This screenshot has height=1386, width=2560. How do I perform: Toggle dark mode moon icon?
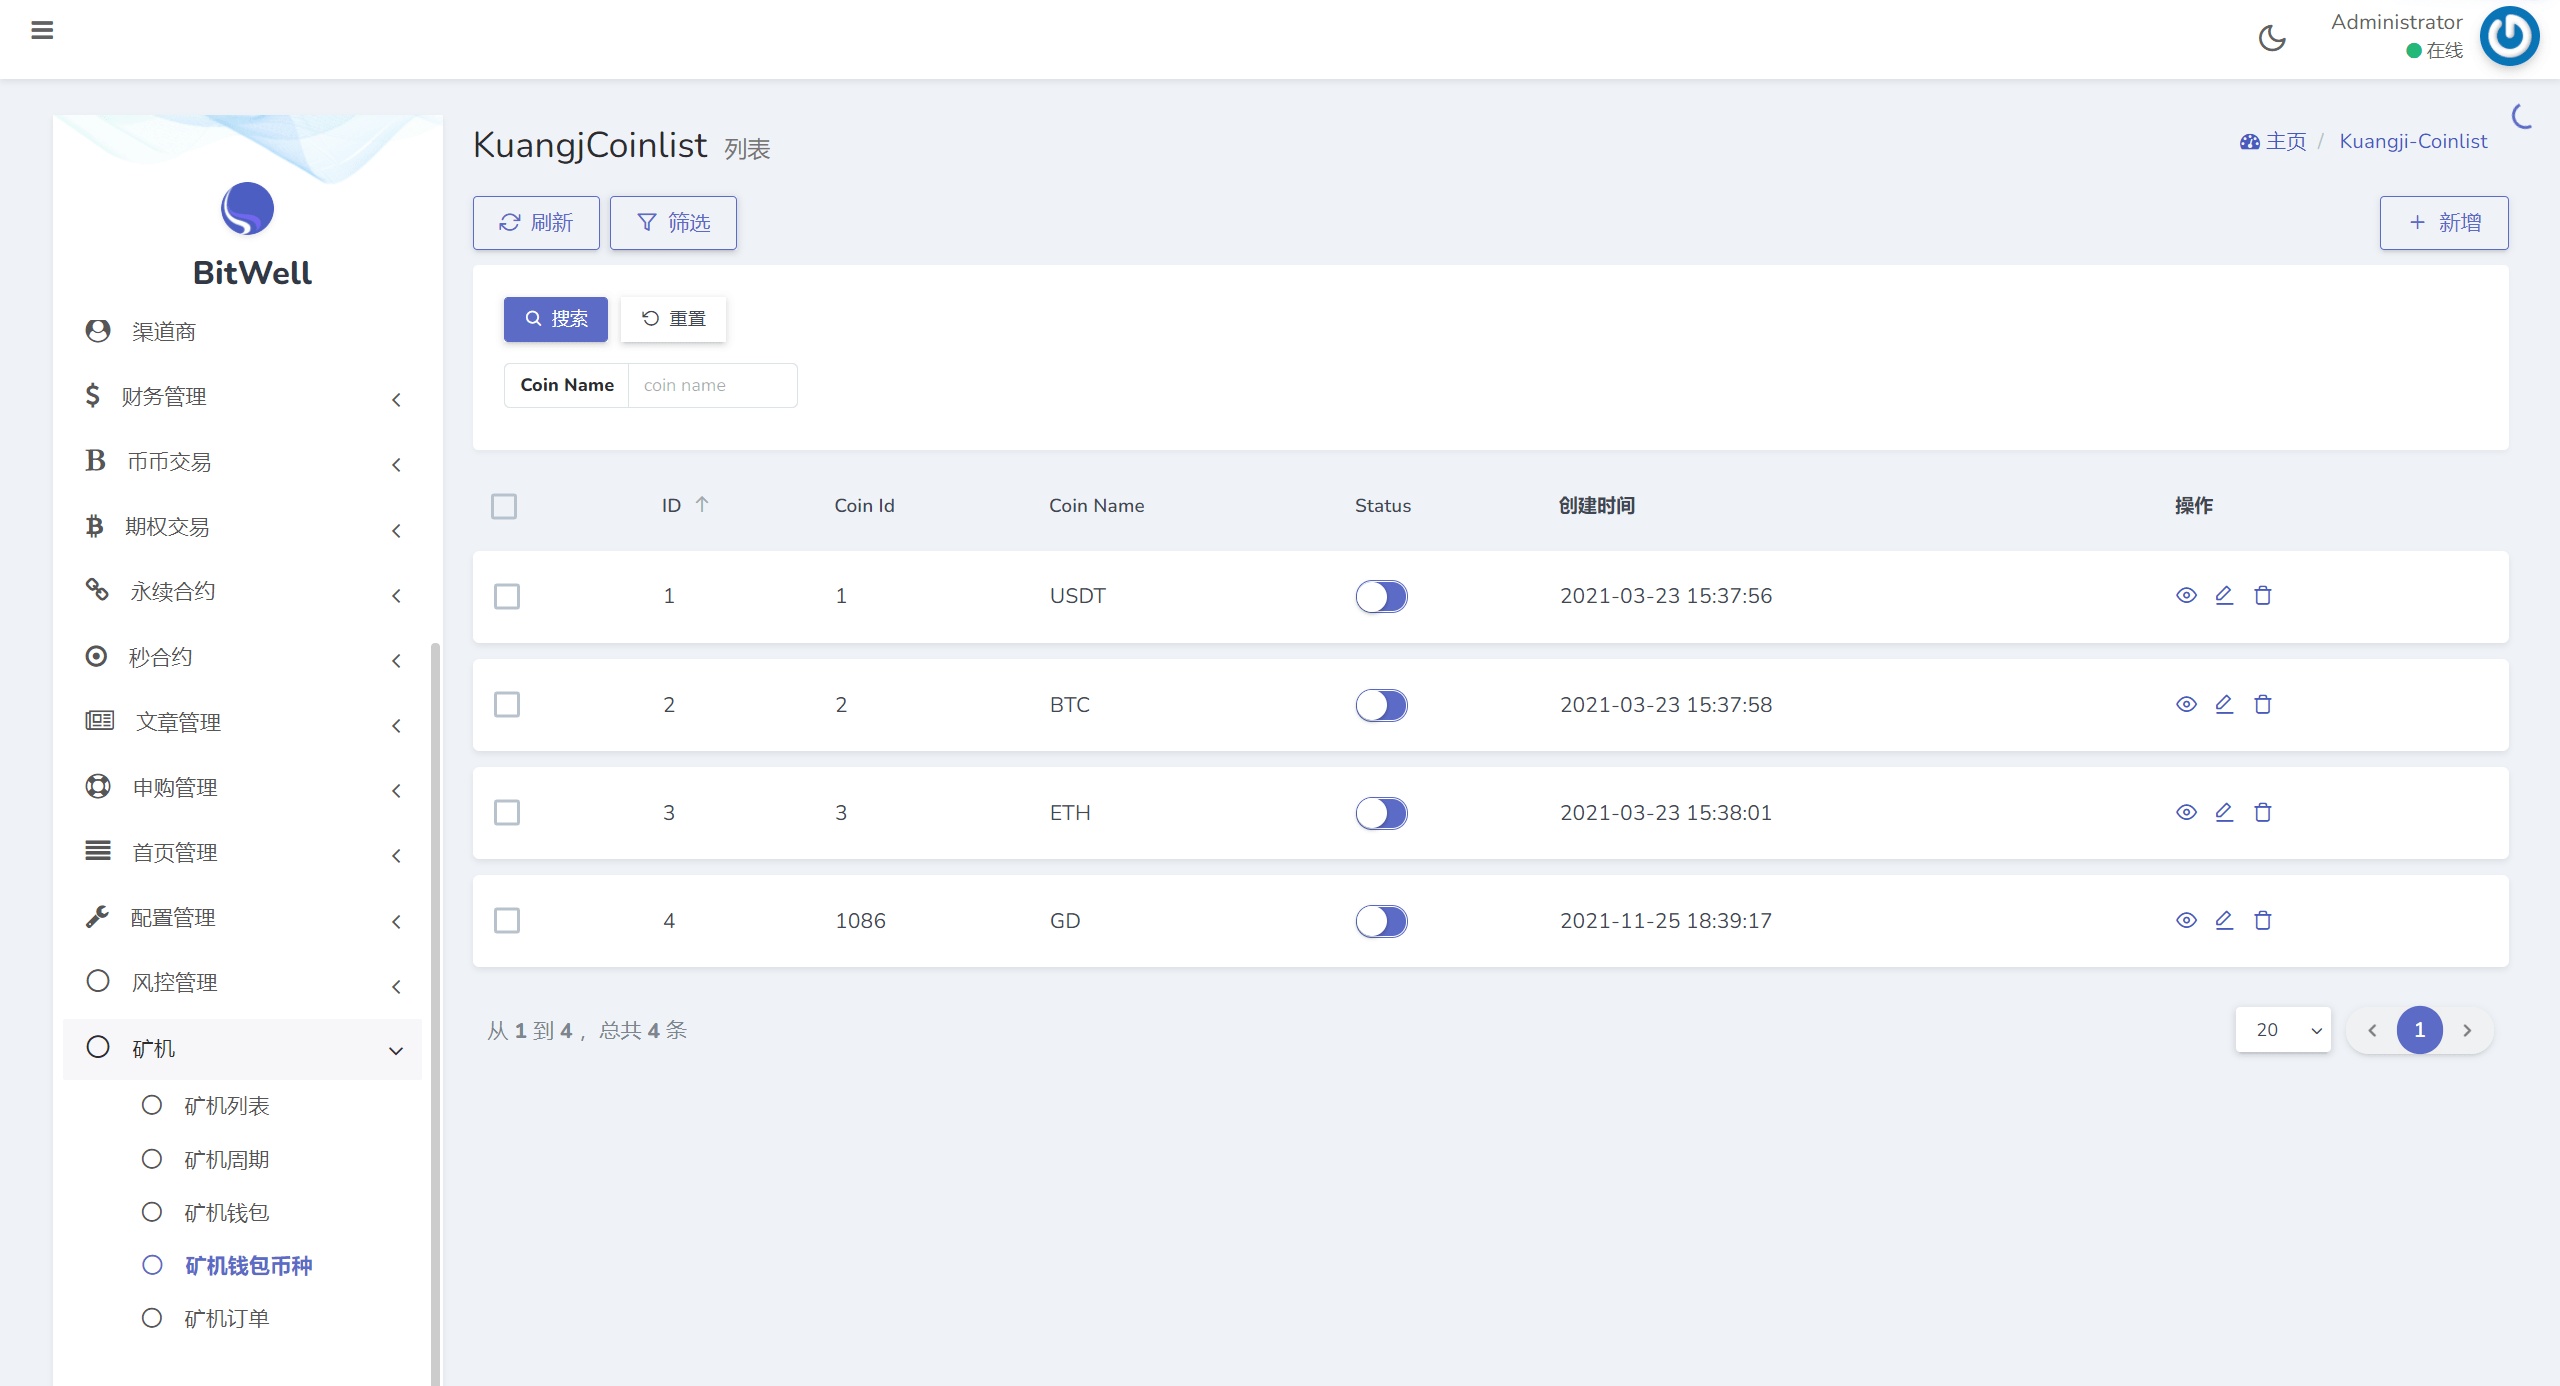coord(2272,38)
